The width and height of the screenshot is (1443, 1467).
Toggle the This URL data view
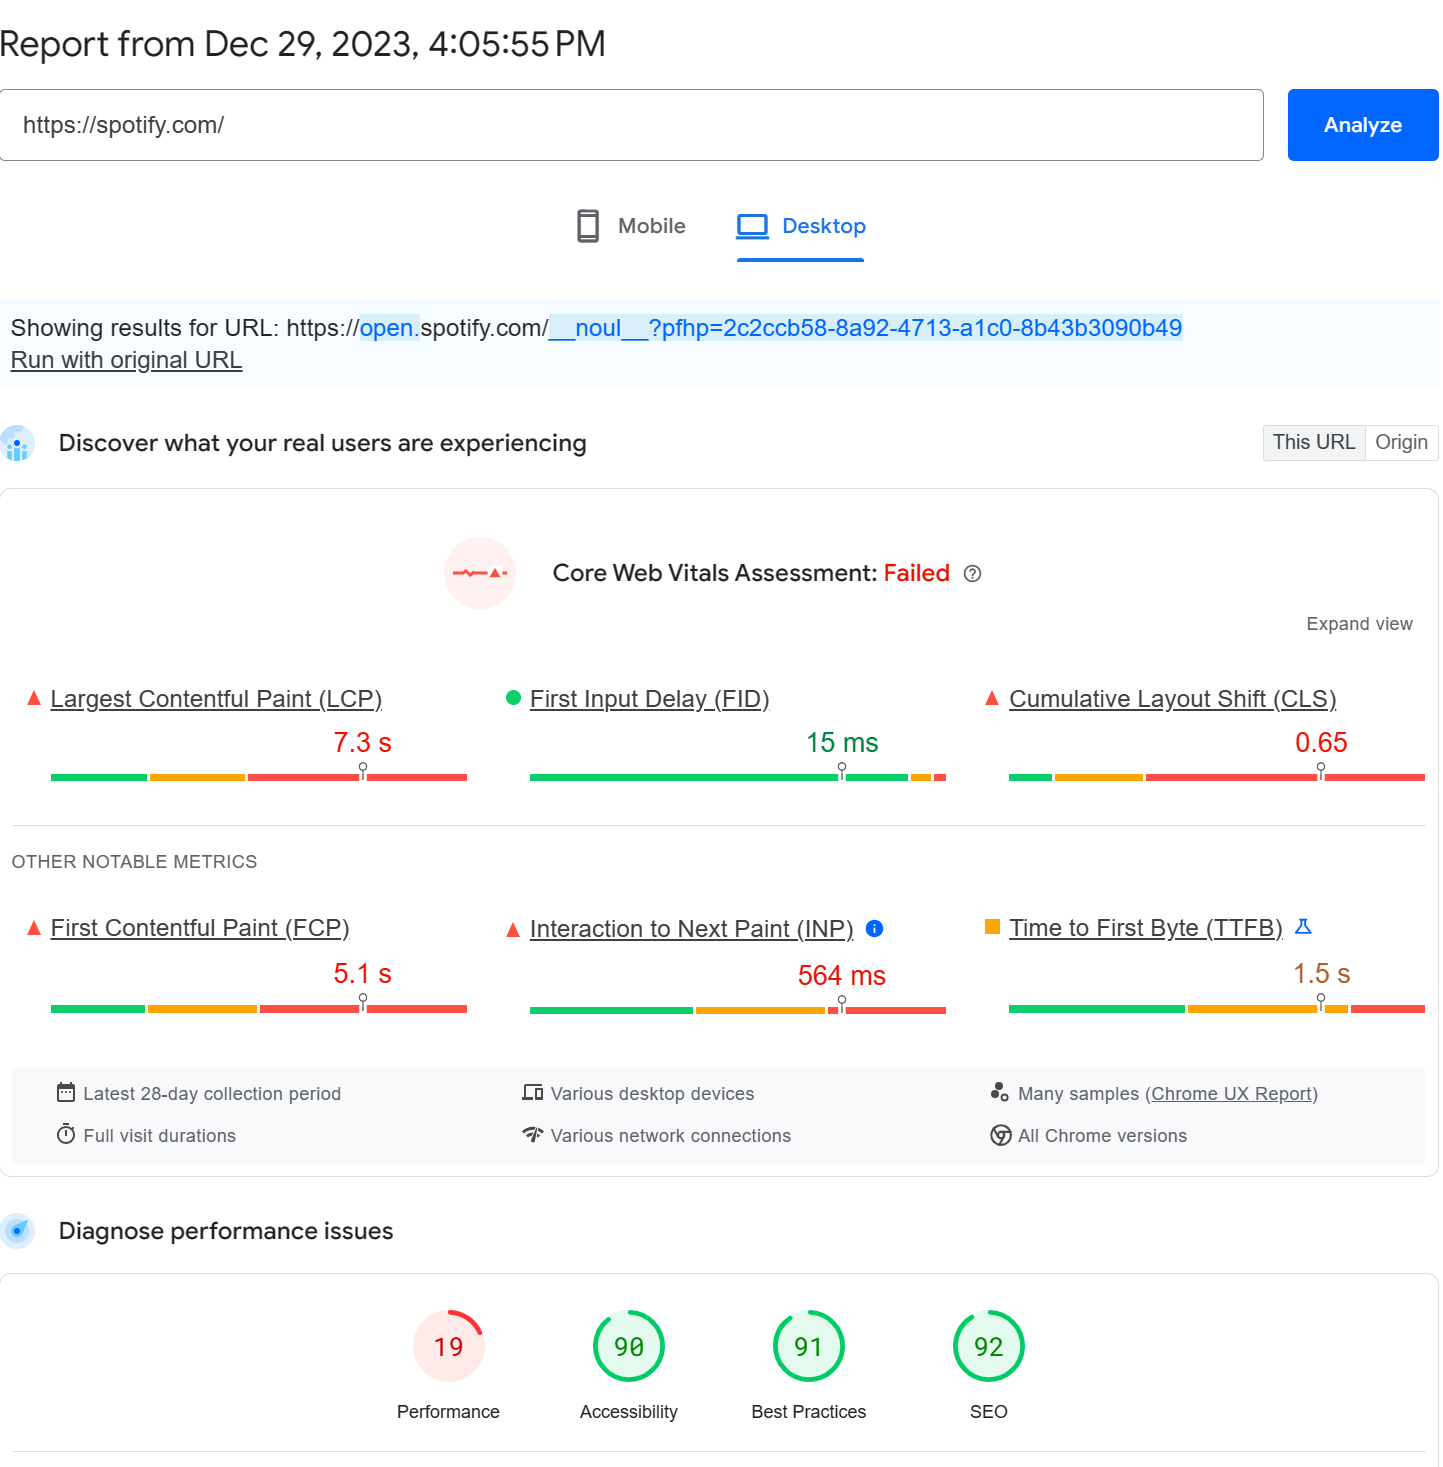tap(1313, 443)
